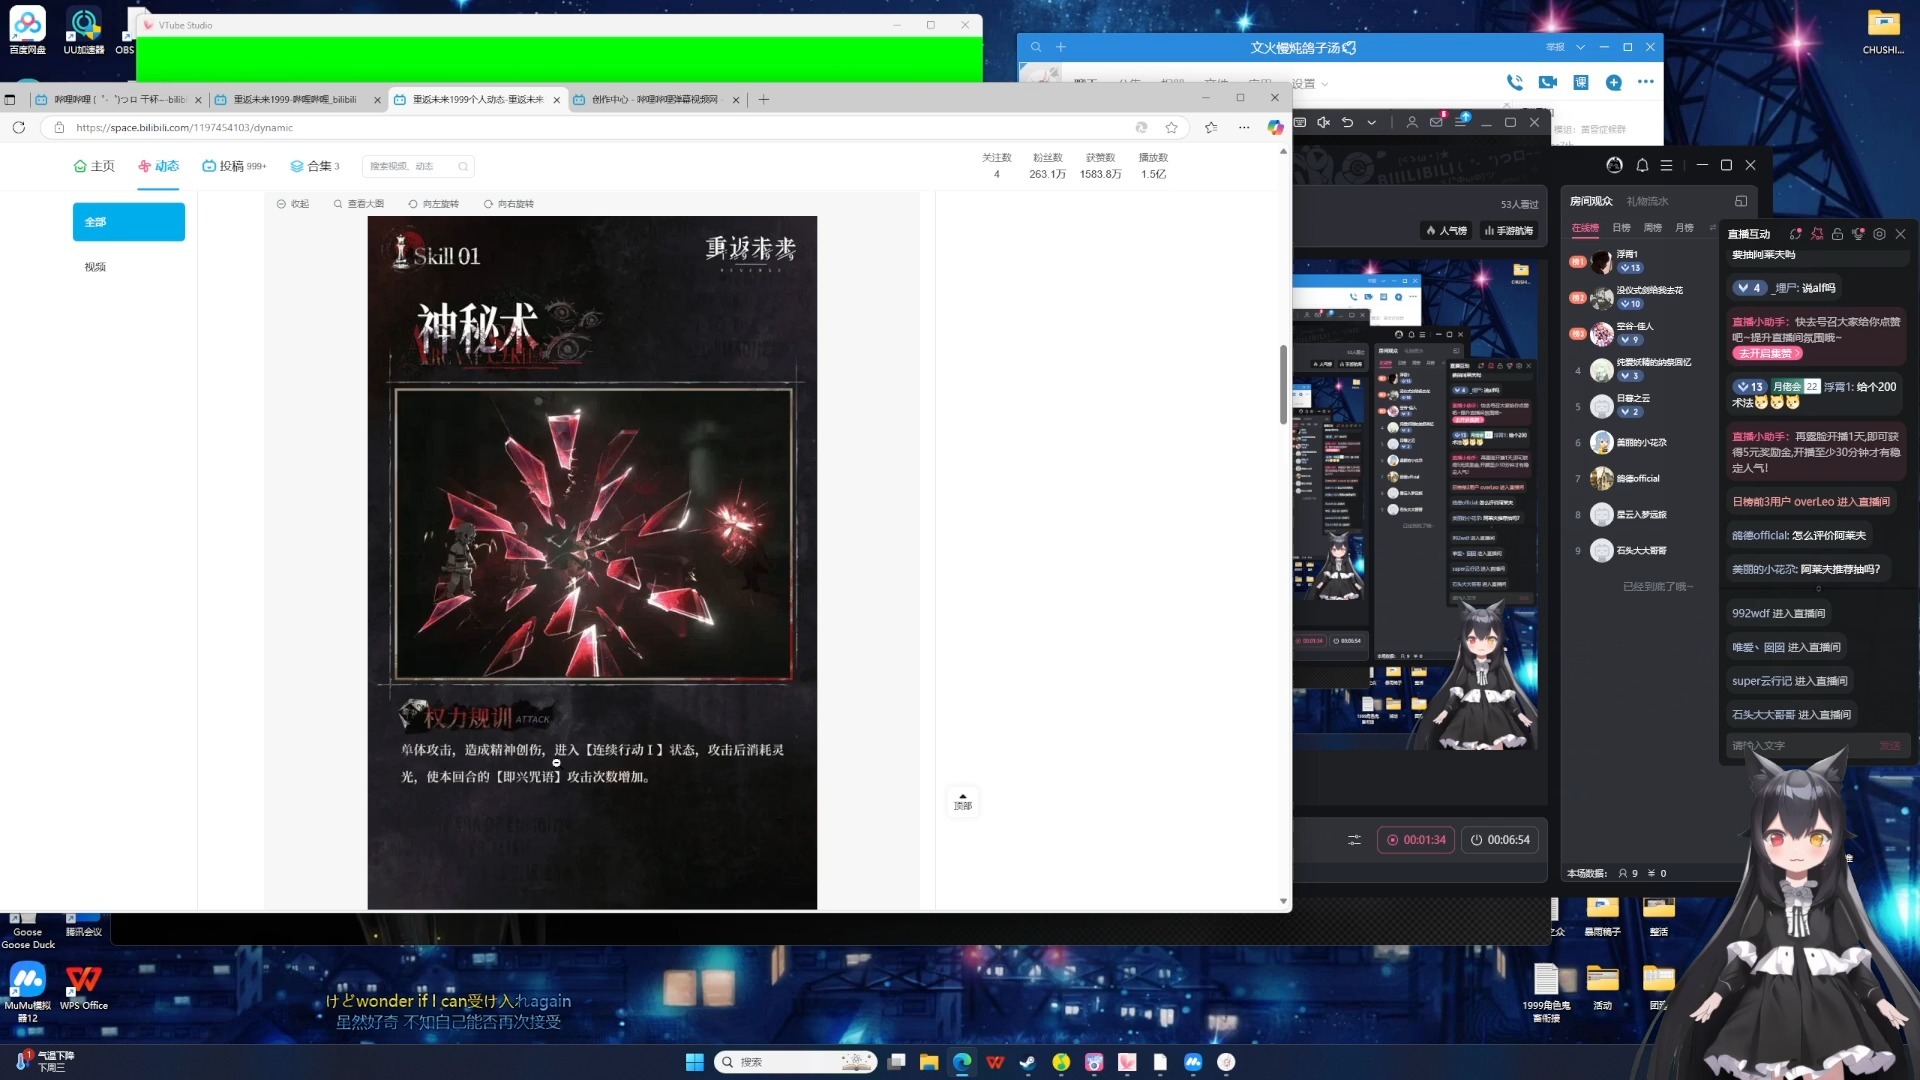The height and width of the screenshot is (1080, 1920).
Task: Open stream adjustment sliders icon
Action: point(1354,840)
